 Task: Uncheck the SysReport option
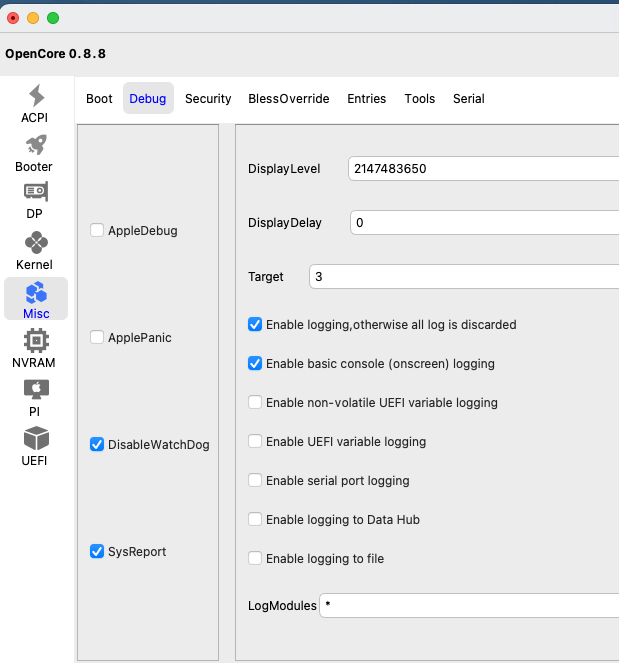(x=97, y=552)
